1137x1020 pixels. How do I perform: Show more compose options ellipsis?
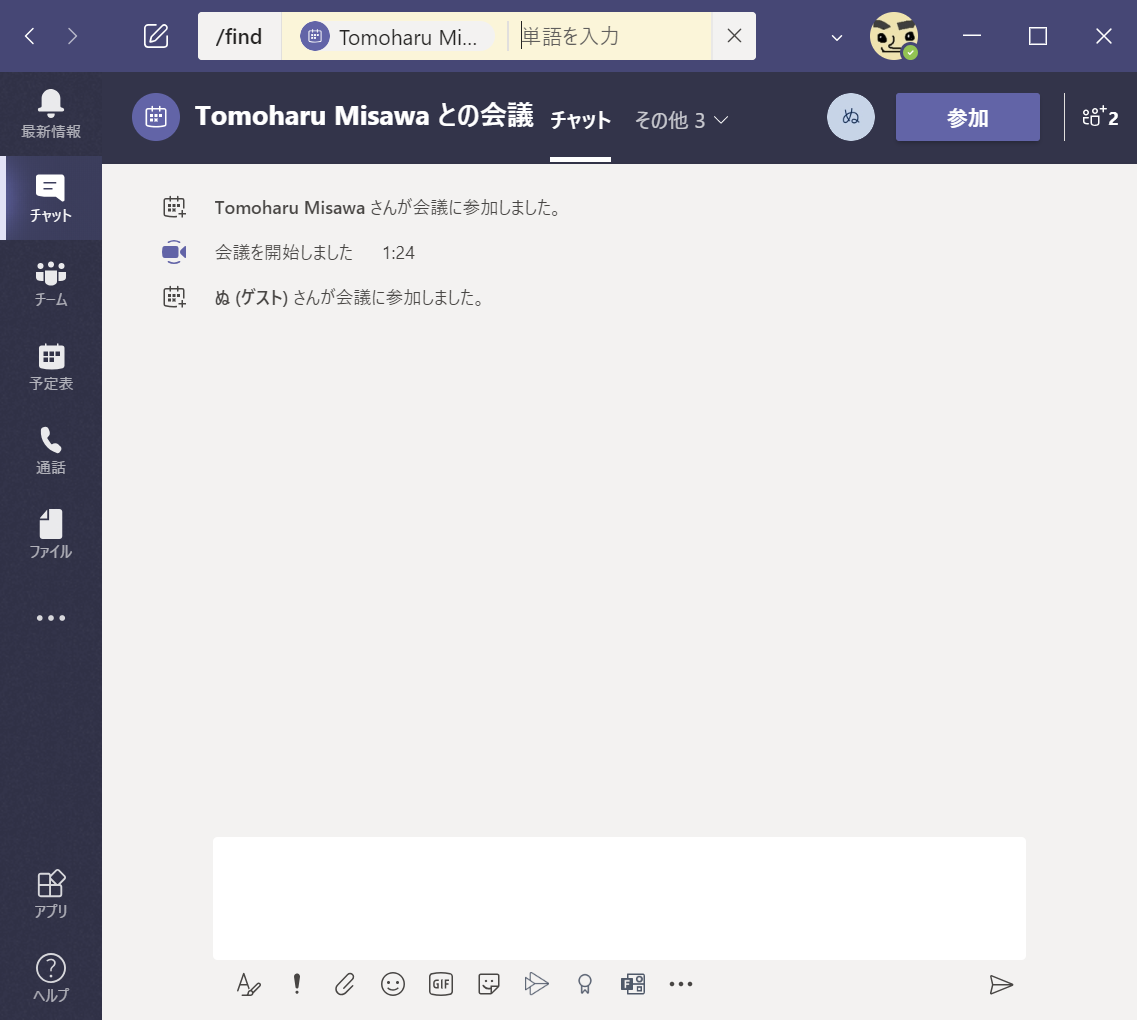click(x=681, y=984)
